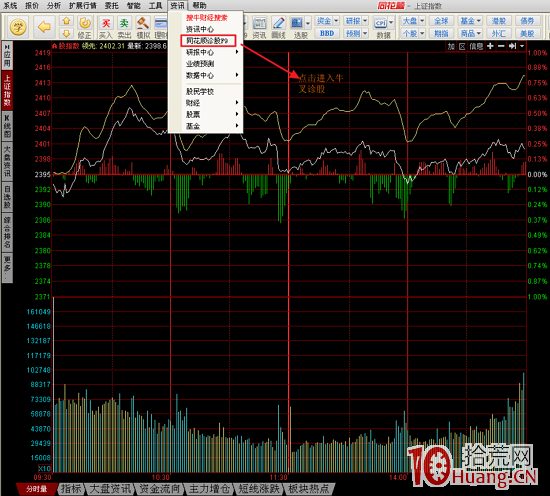Open dropdown arrow beside 大盘 button
550x496 pixels.
(422, 21)
